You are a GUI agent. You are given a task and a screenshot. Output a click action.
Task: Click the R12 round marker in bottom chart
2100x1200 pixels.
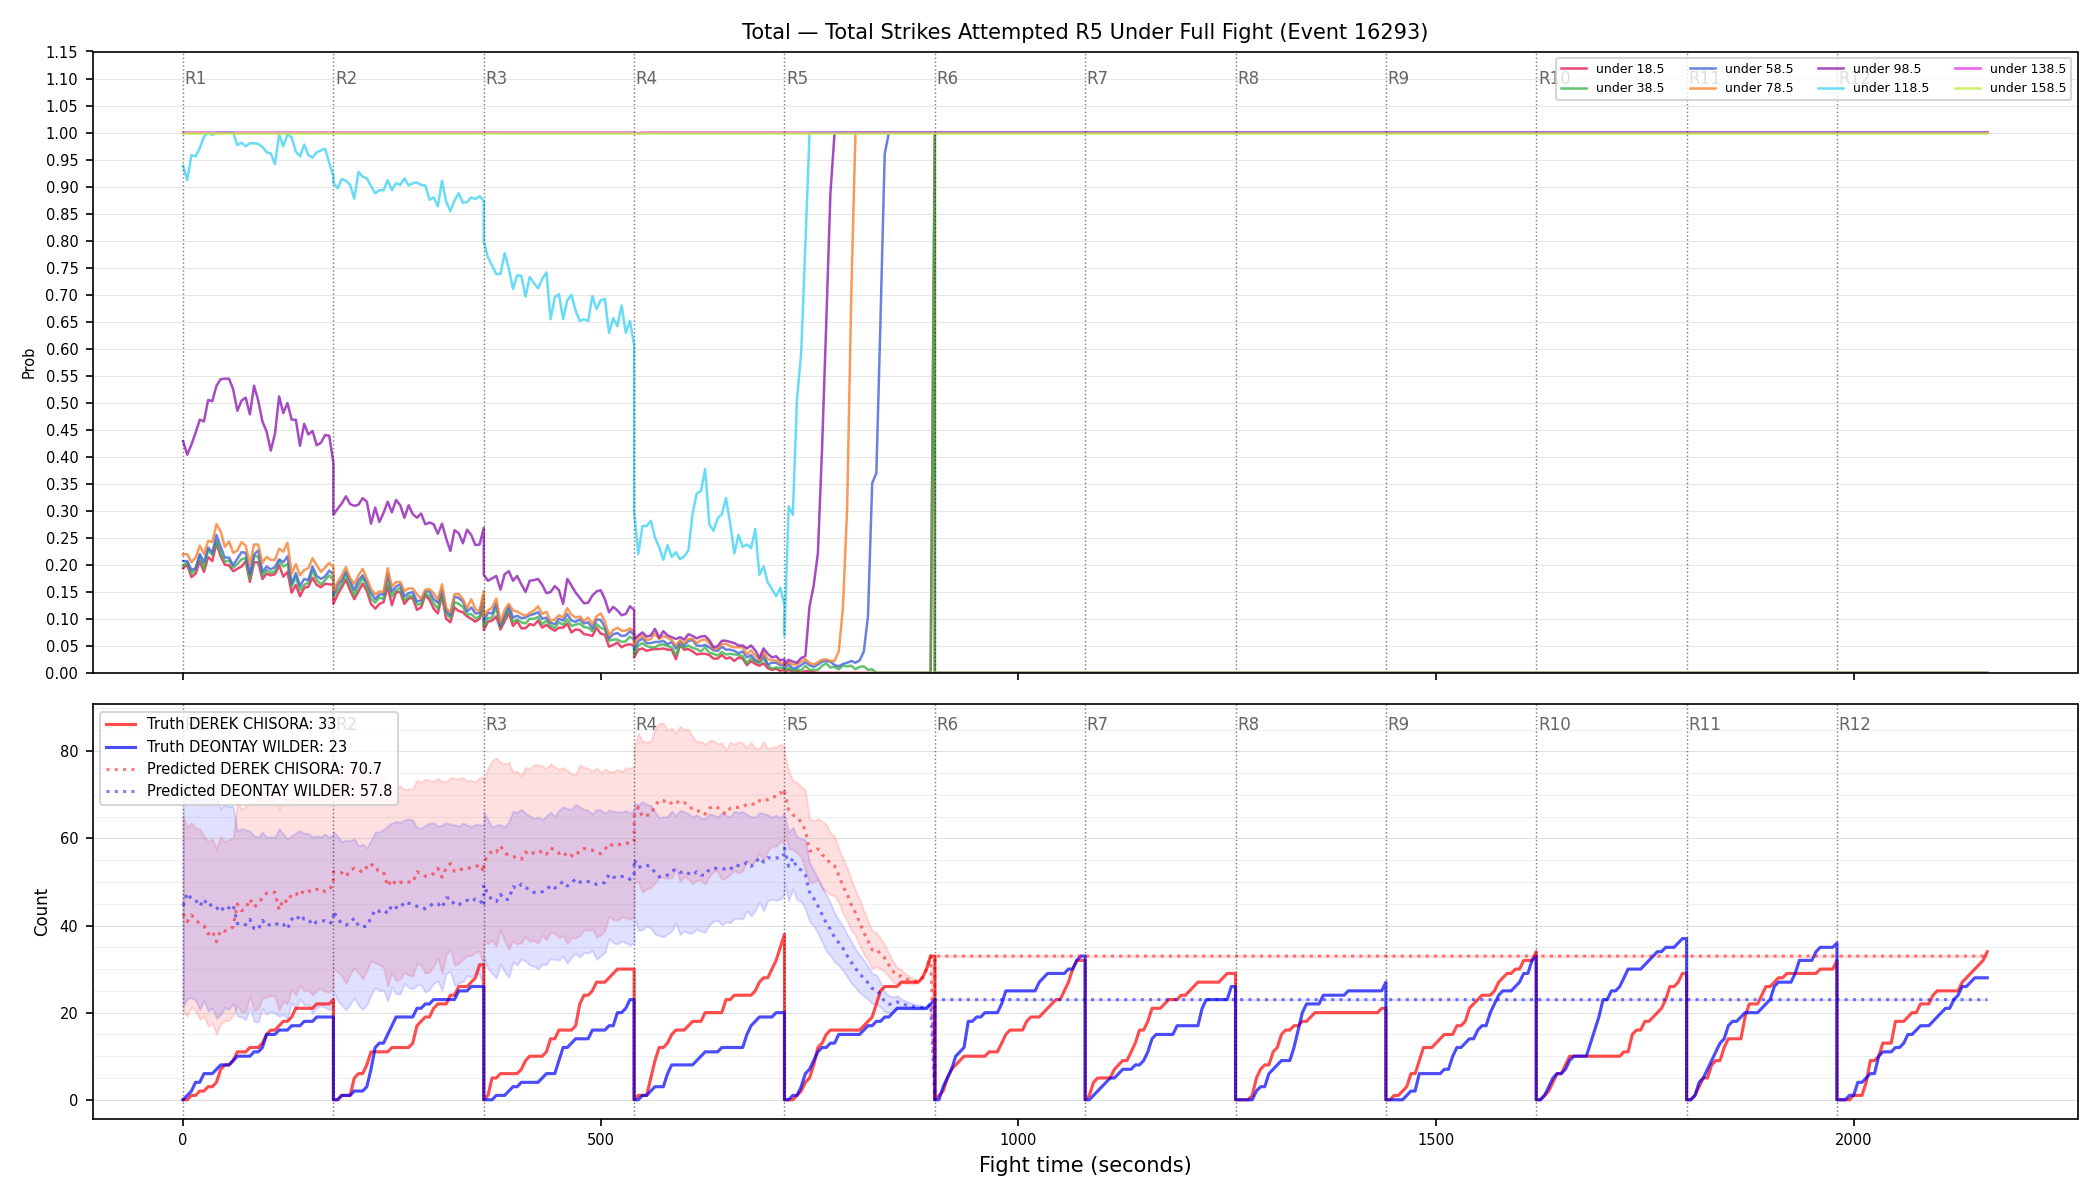(x=1854, y=724)
